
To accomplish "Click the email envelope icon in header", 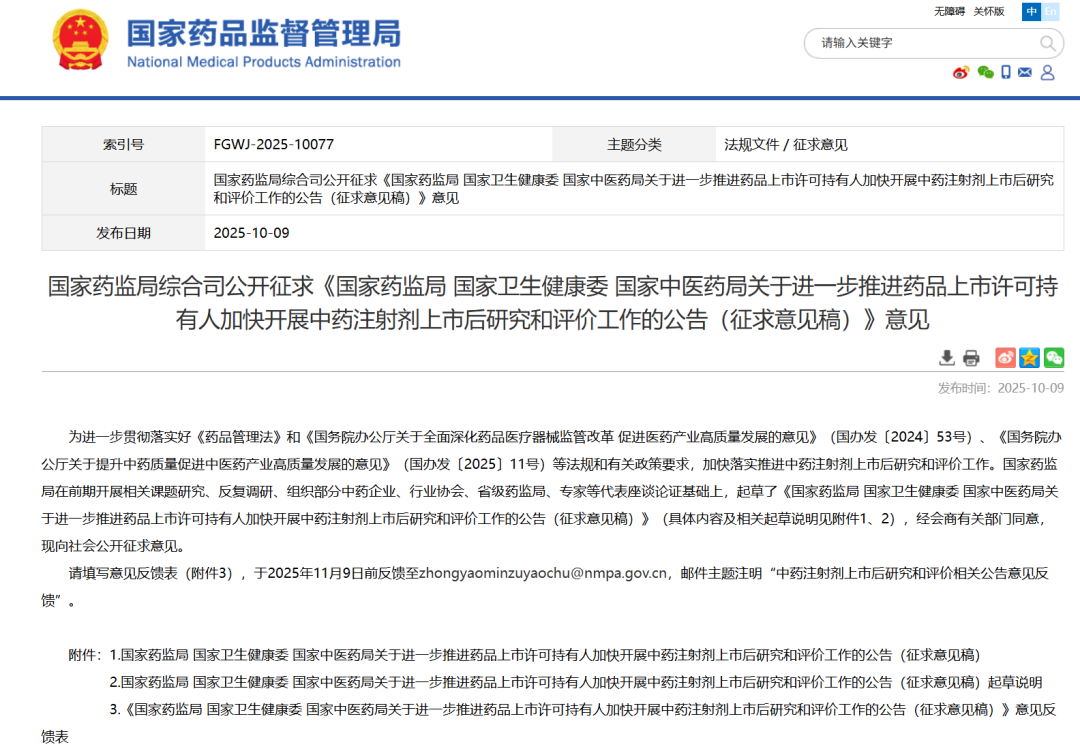I will [x=1025, y=72].
